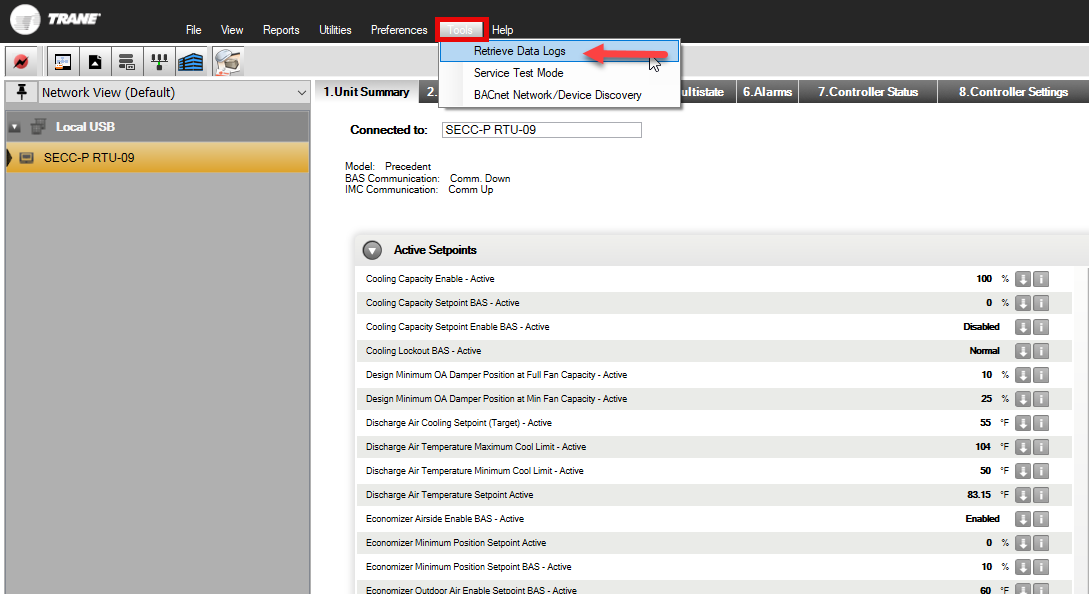Click the Local USB network icon
This screenshot has width=1089, height=594.
(39, 126)
